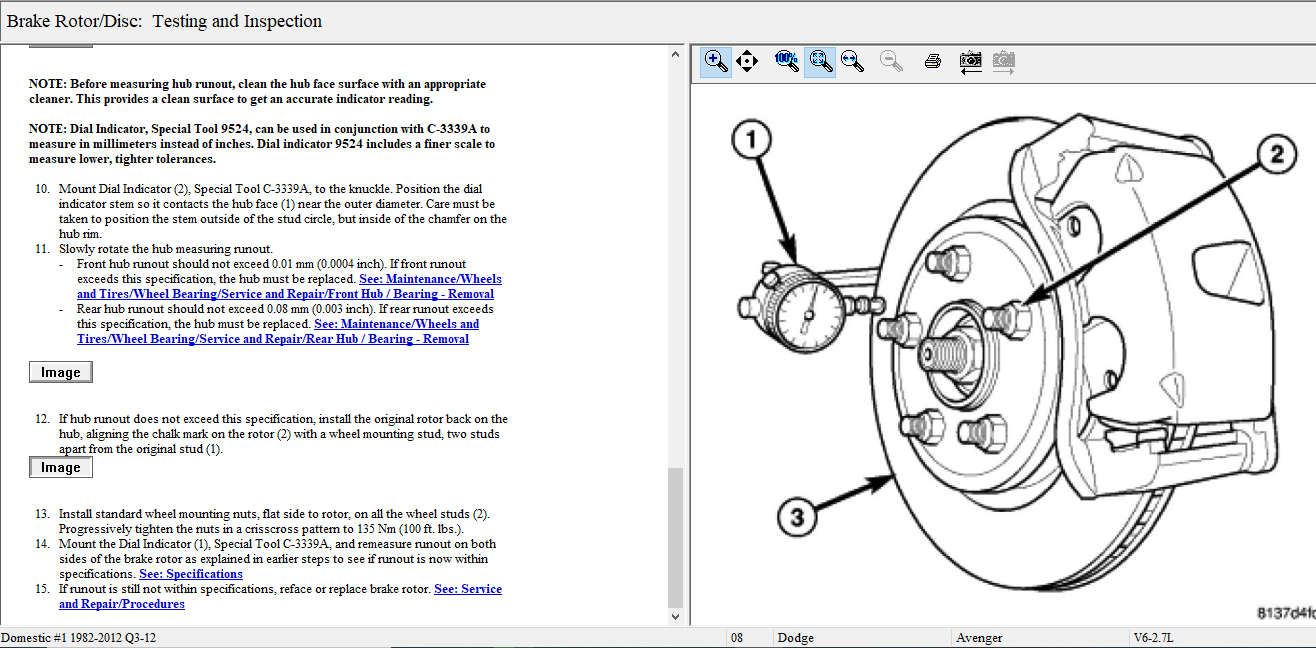This screenshot has width=1316, height=648.
Task: Print the brake rotor diagram
Action: 932,61
